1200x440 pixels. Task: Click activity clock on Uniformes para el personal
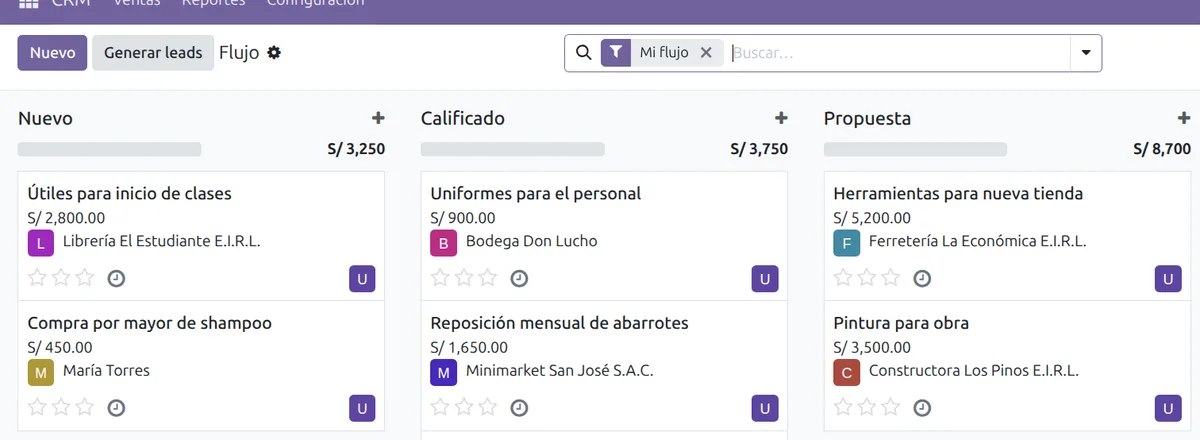519,278
